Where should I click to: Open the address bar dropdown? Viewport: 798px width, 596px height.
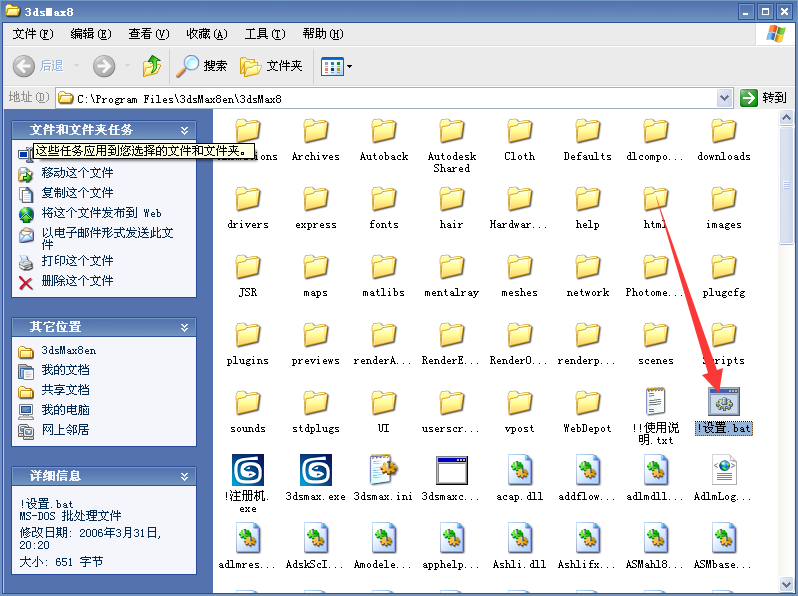tap(724, 98)
